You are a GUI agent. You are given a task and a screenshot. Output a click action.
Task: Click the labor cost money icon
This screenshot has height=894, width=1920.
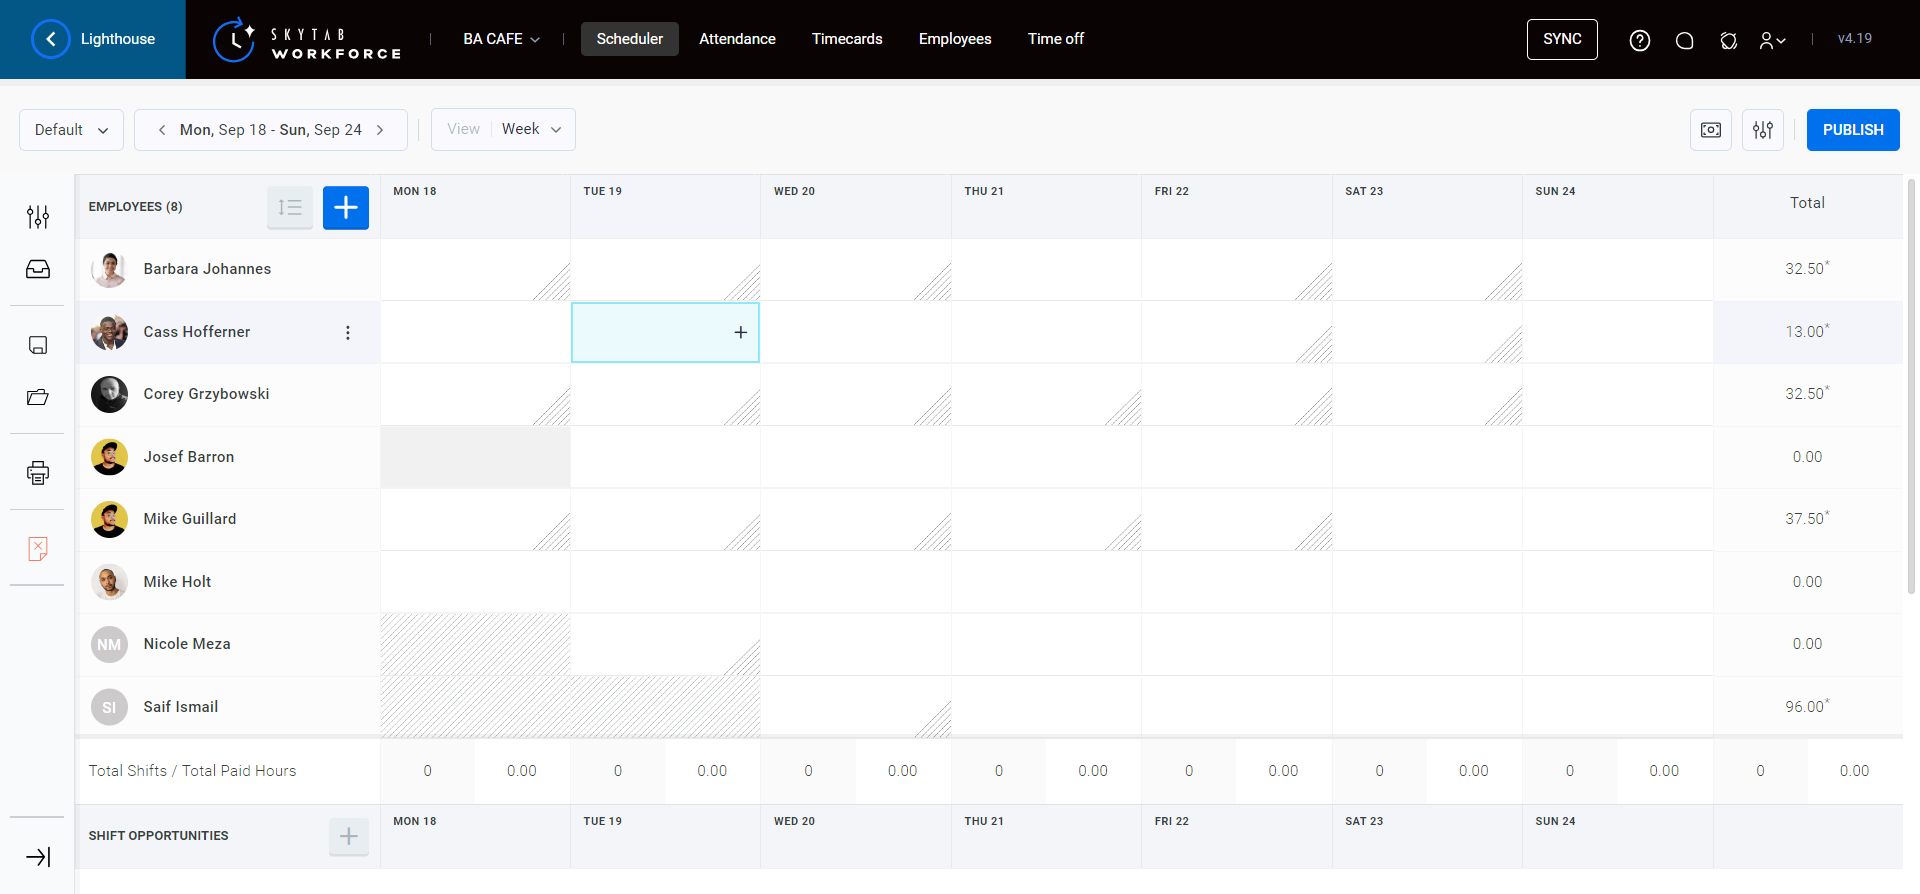(x=1711, y=130)
